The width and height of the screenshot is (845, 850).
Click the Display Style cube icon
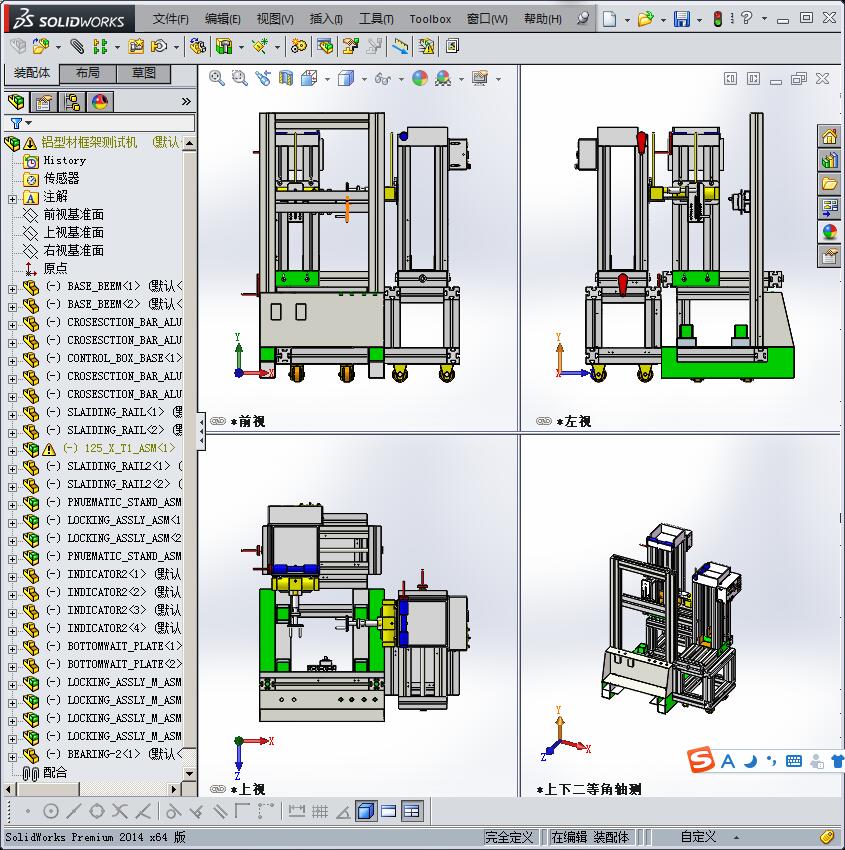click(345, 79)
